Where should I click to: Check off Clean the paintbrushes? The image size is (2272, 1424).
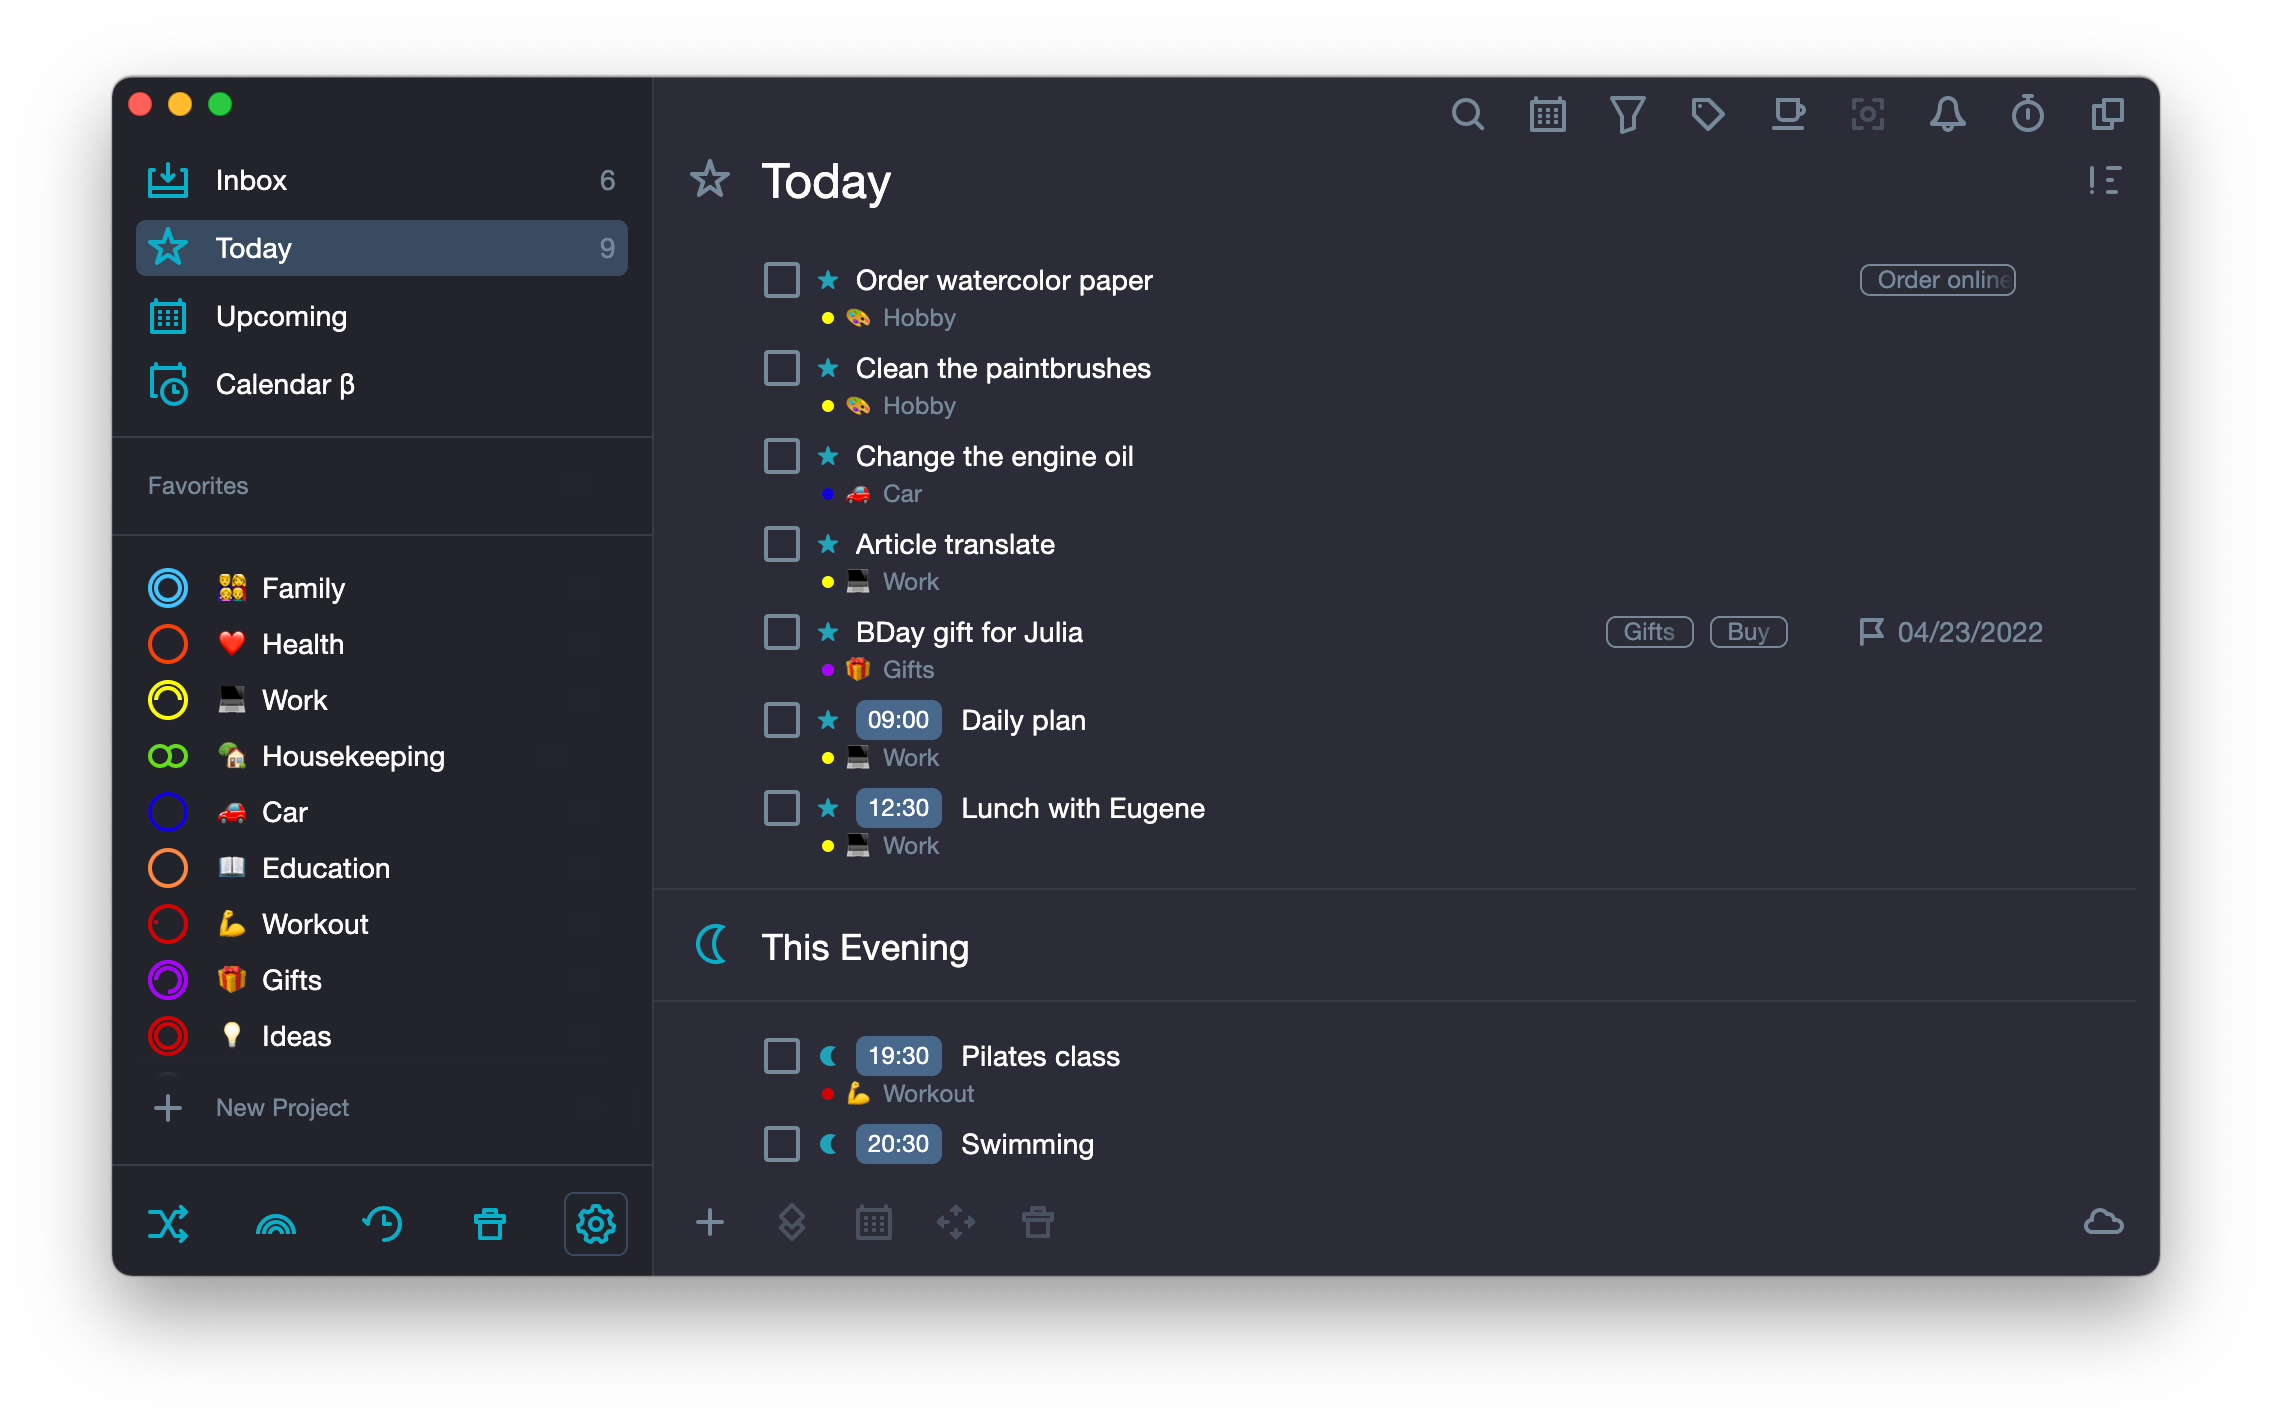pyautogui.click(x=782, y=368)
